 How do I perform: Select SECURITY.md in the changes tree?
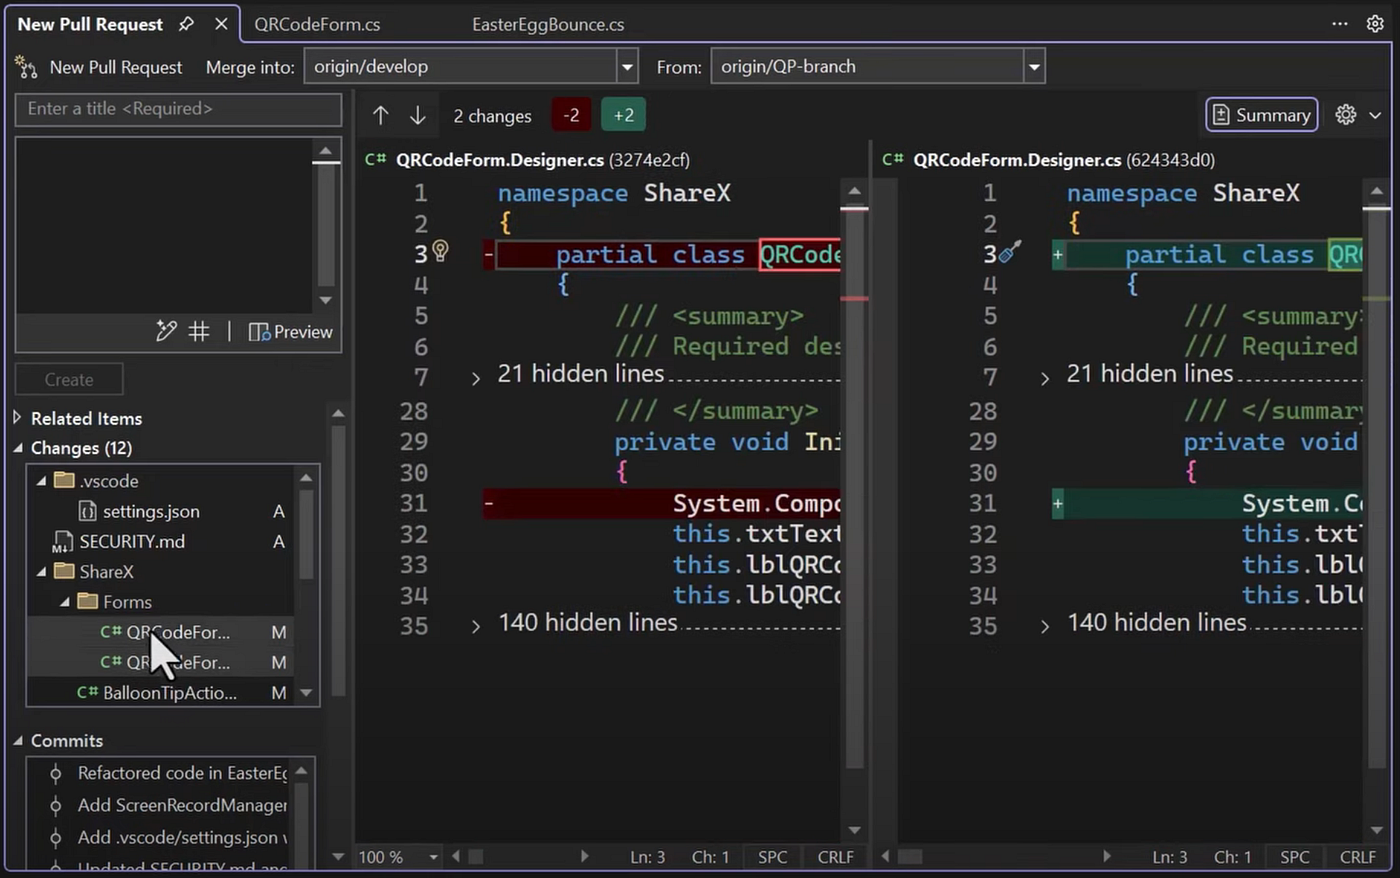pyautogui.click(x=132, y=541)
